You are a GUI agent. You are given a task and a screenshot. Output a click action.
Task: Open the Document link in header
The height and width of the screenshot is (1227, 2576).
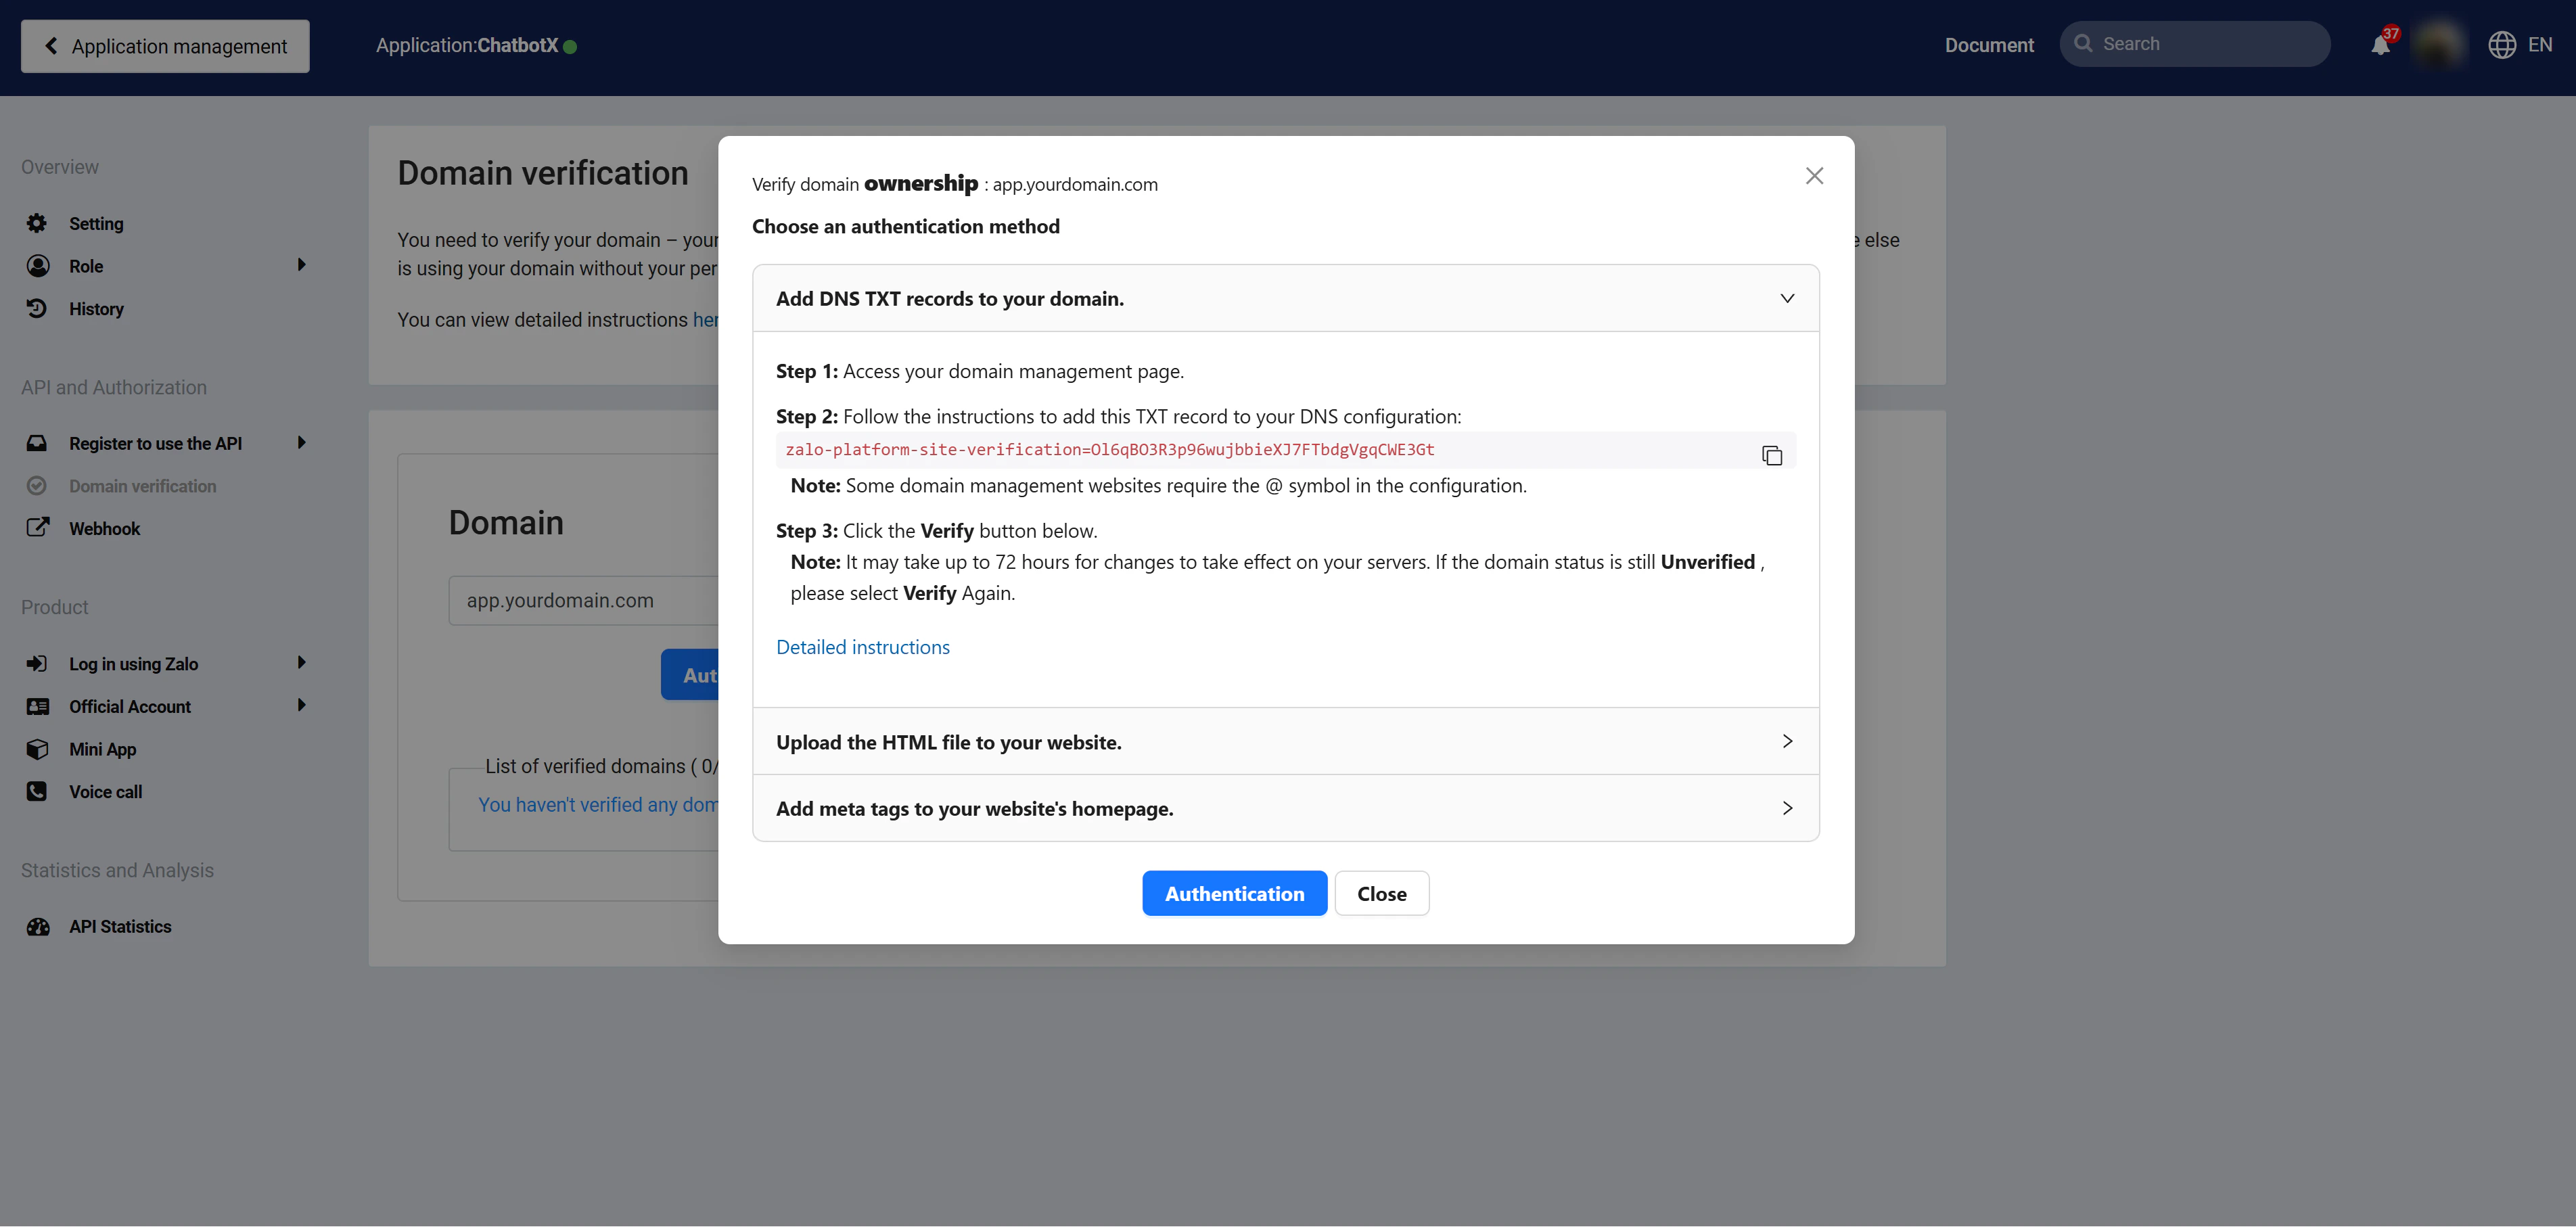click(1988, 45)
